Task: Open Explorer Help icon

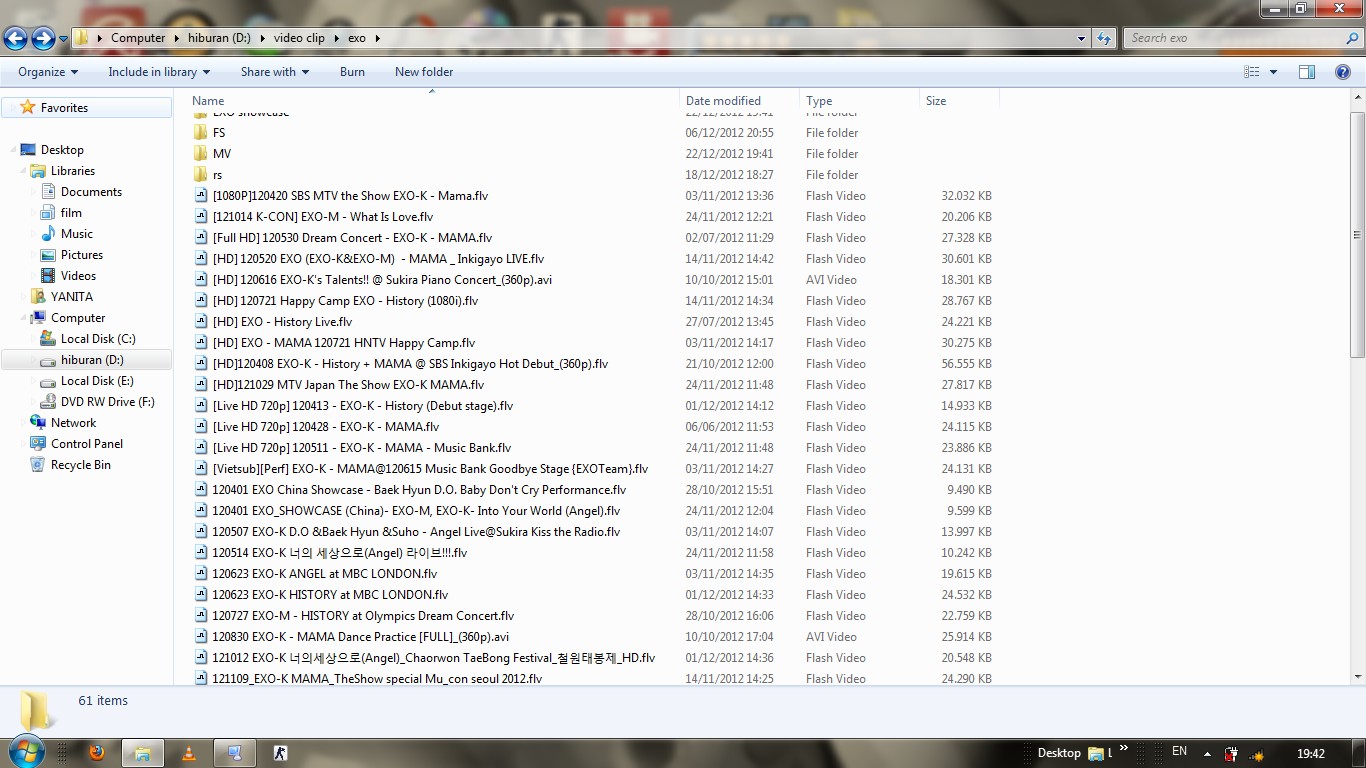Action: pos(1343,72)
